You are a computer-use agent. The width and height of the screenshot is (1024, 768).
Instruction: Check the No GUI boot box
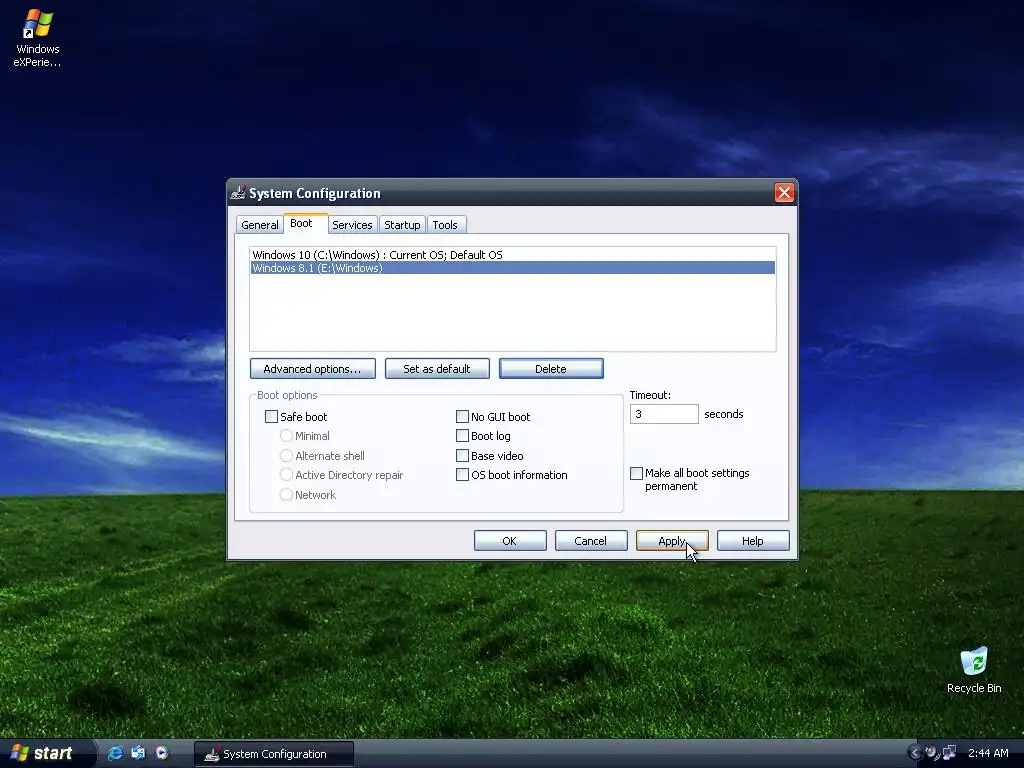[462, 417]
